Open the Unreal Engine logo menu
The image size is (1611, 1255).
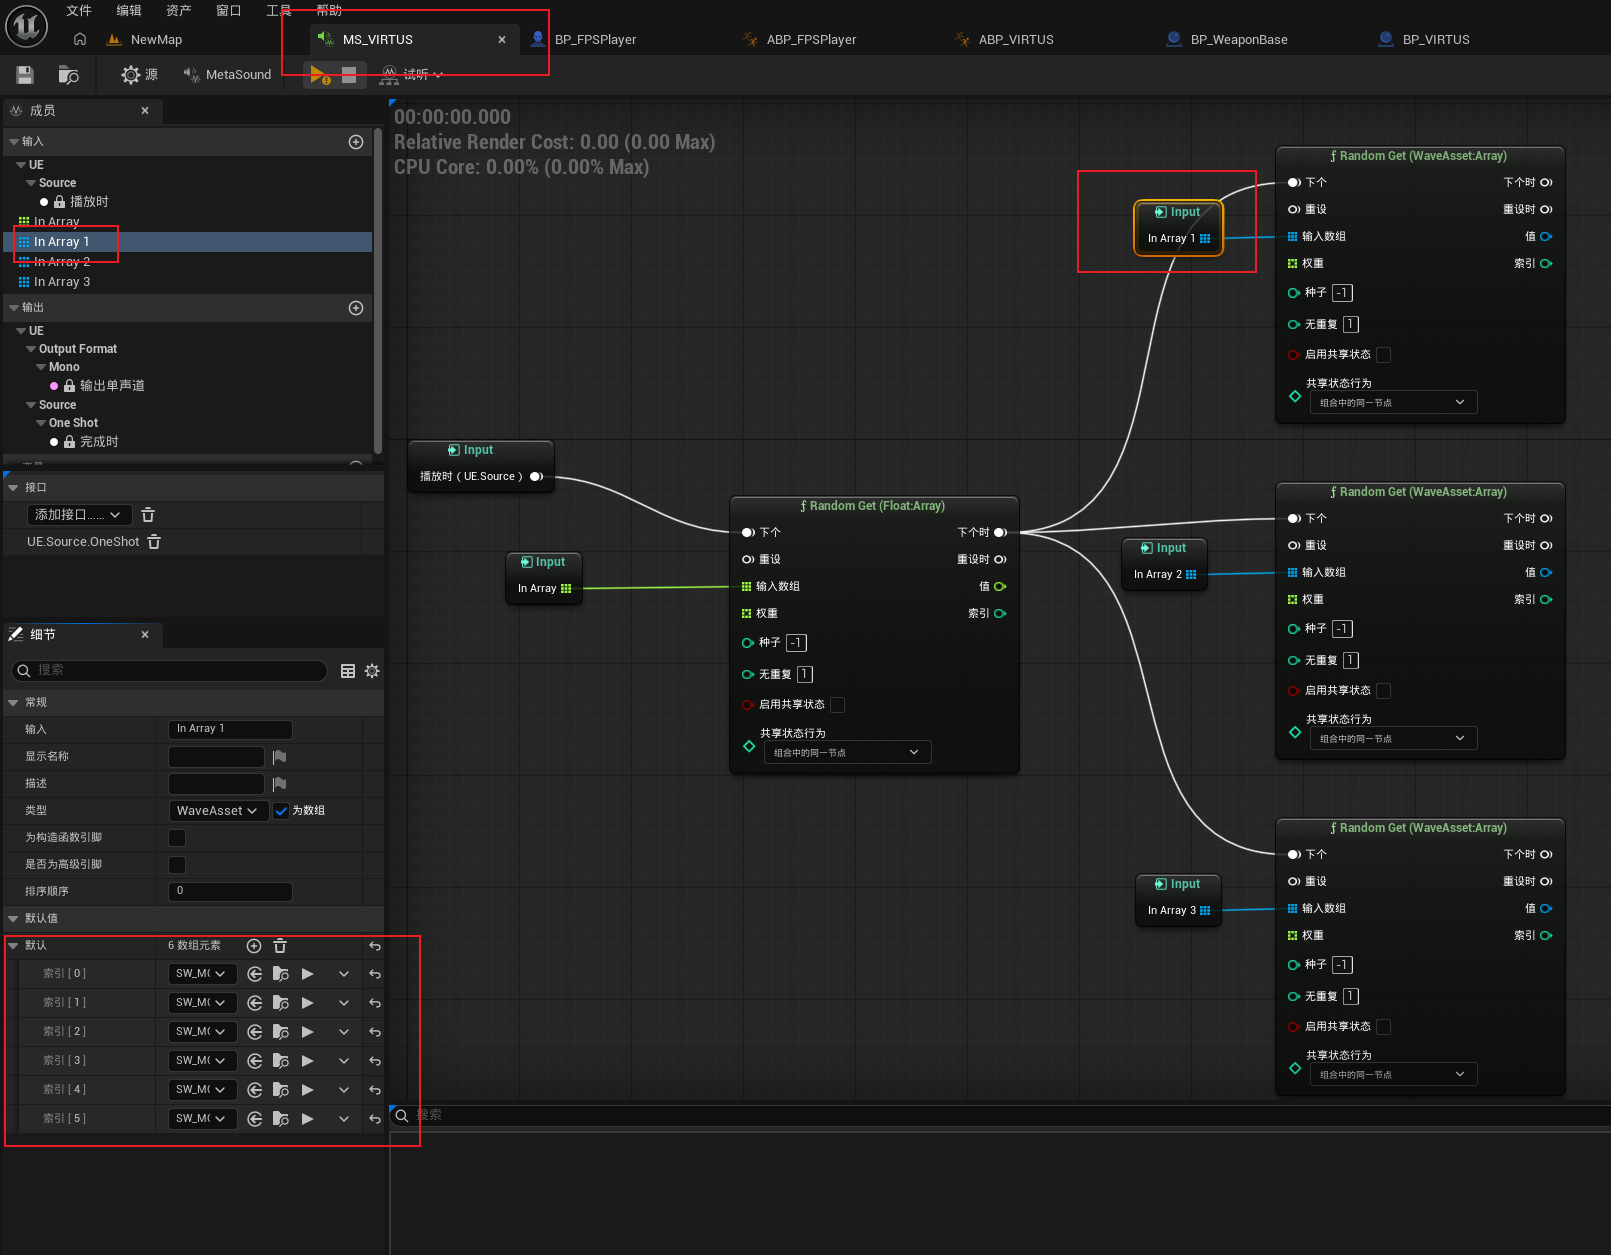(x=27, y=27)
